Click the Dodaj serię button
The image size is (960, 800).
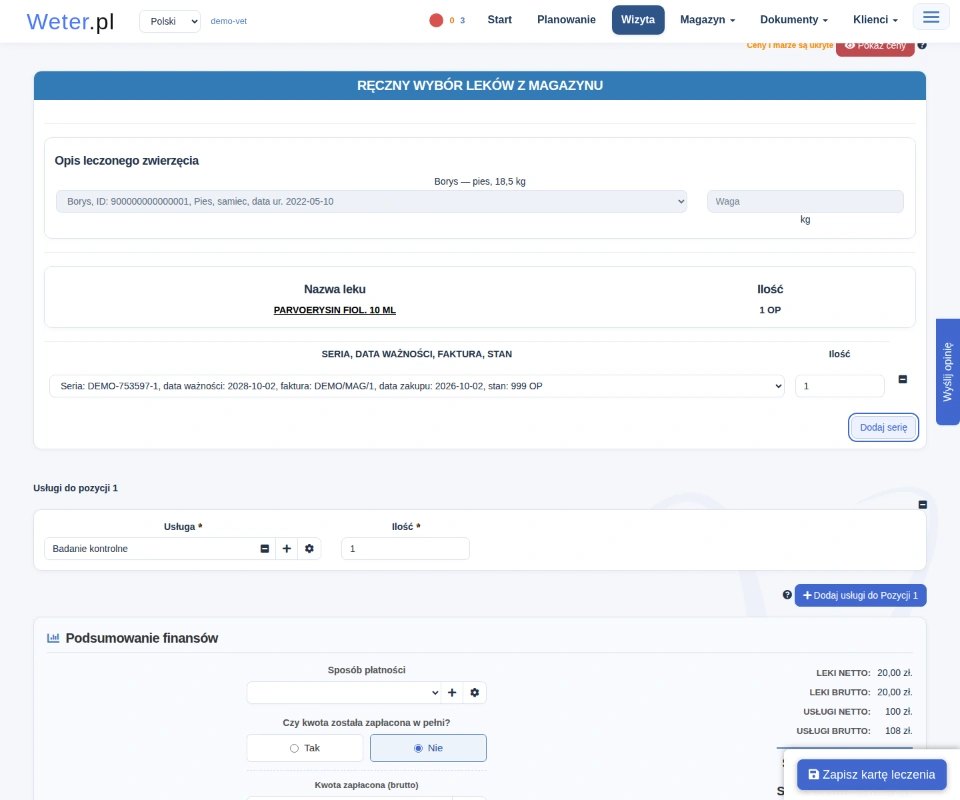[x=883, y=427]
